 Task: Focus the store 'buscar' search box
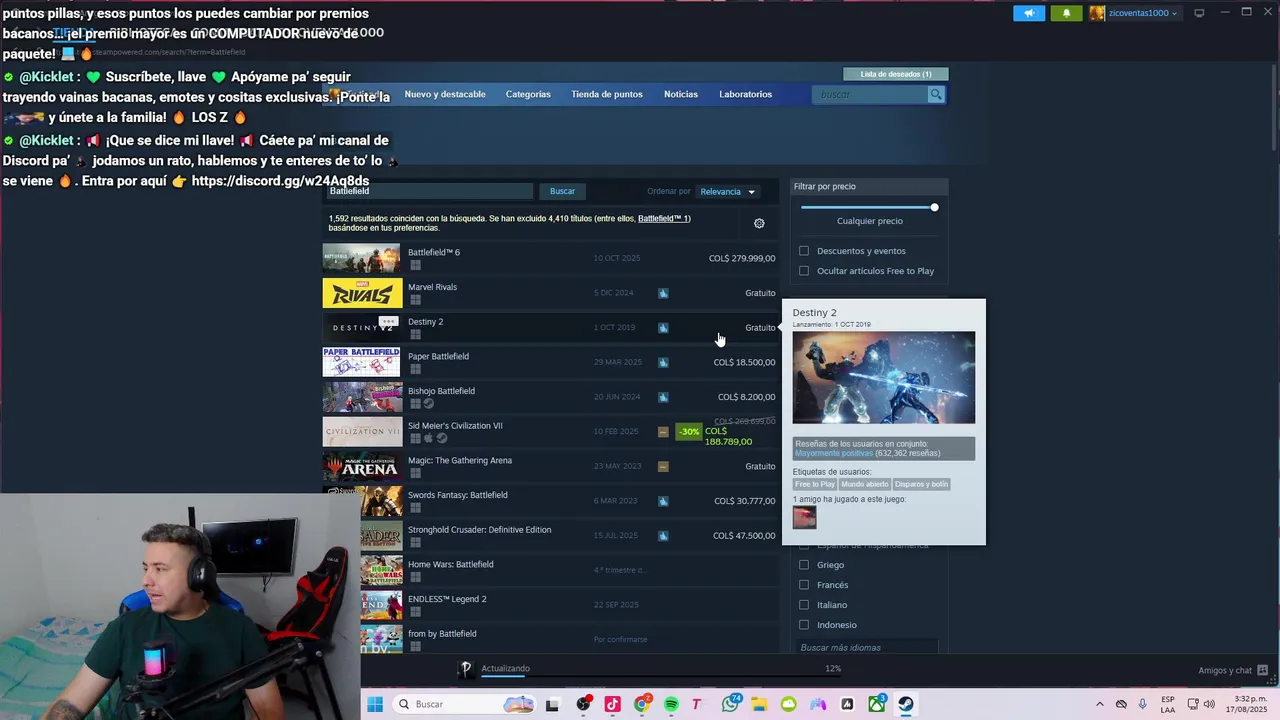point(870,94)
